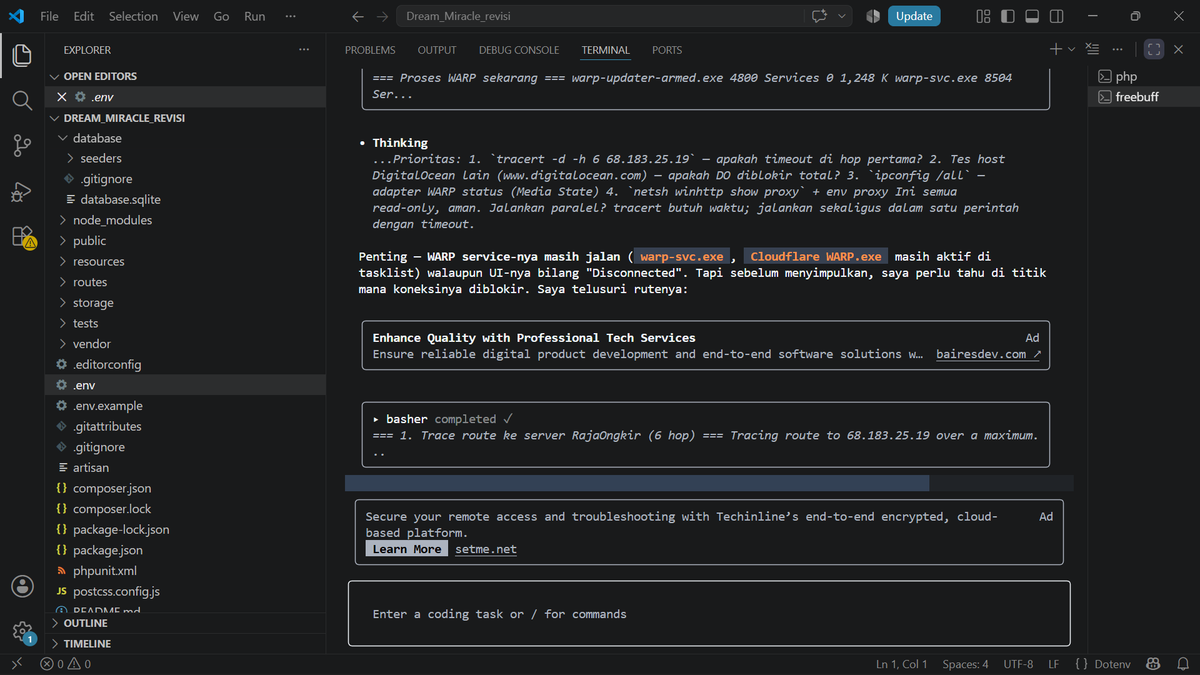Click the coding task input field
Viewport: 1200px width, 675px height.
pyautogui.click(x=709, y=614)
